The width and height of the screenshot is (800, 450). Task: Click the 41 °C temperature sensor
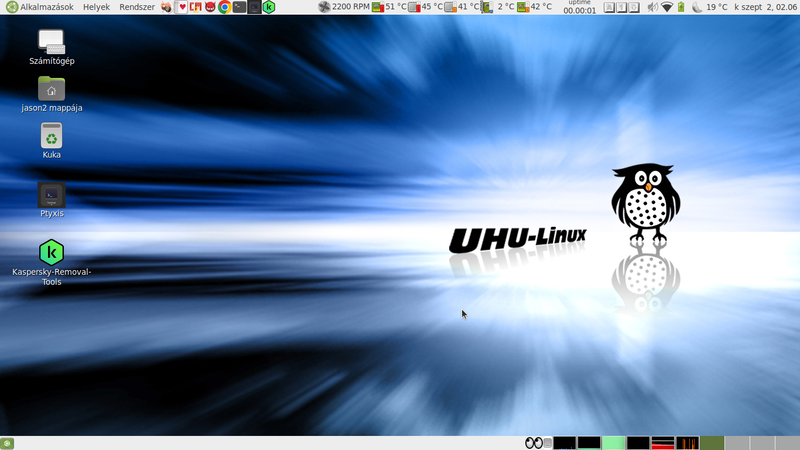(462, 7)
